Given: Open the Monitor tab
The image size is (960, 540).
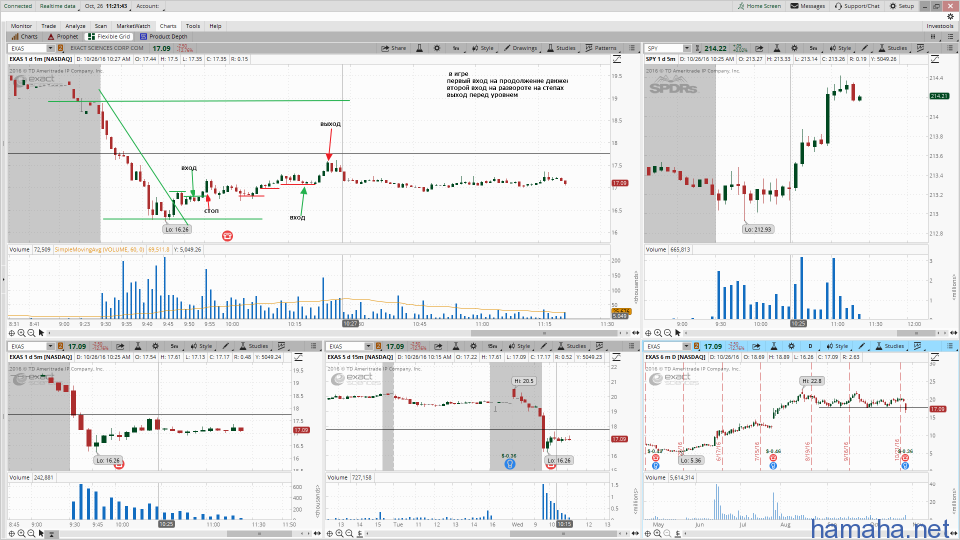Looking at the screenshot, I should coord(21,26).
